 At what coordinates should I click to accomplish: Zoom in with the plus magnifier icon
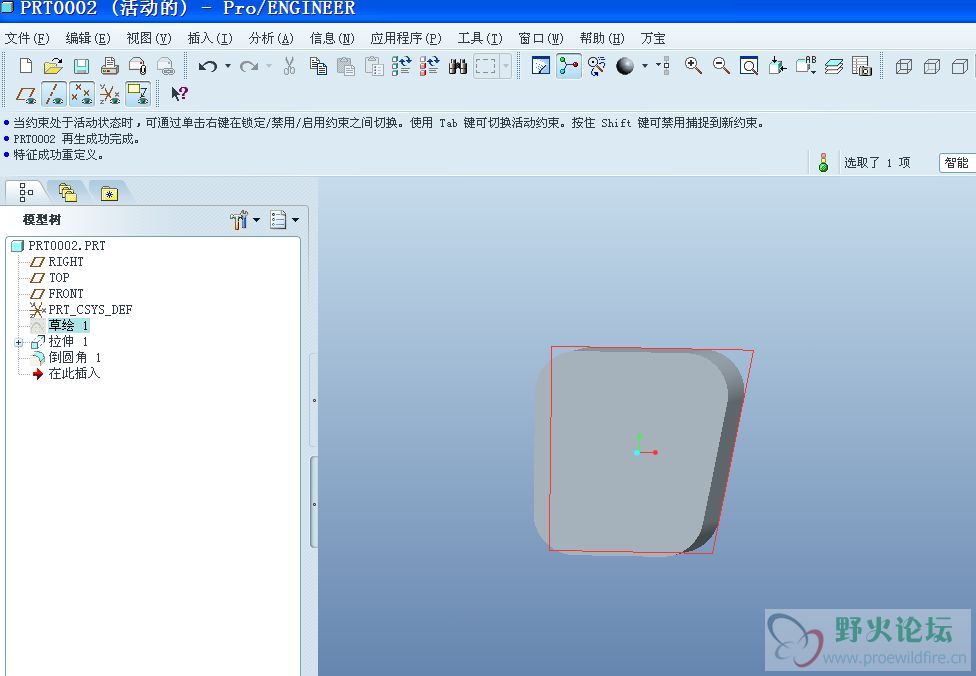pos(693,65)
